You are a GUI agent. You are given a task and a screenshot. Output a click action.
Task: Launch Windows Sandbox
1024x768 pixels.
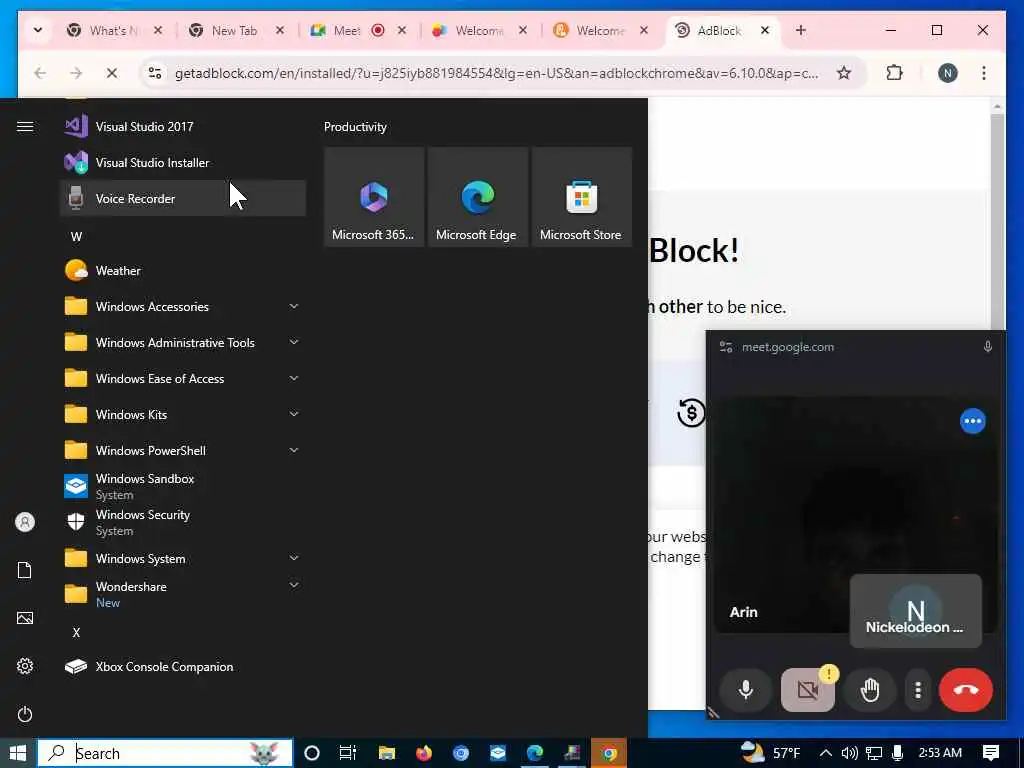click(x=183, y=487)
